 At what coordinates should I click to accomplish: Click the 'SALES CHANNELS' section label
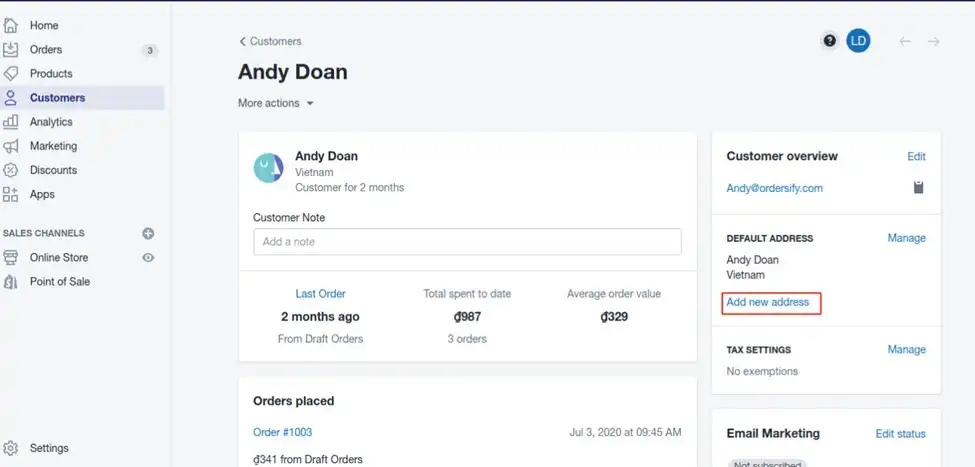pos(44,233)
